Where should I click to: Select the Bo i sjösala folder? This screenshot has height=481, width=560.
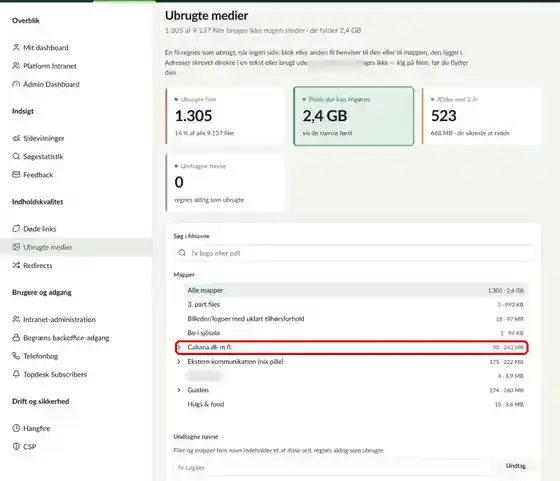click(356, 333)
